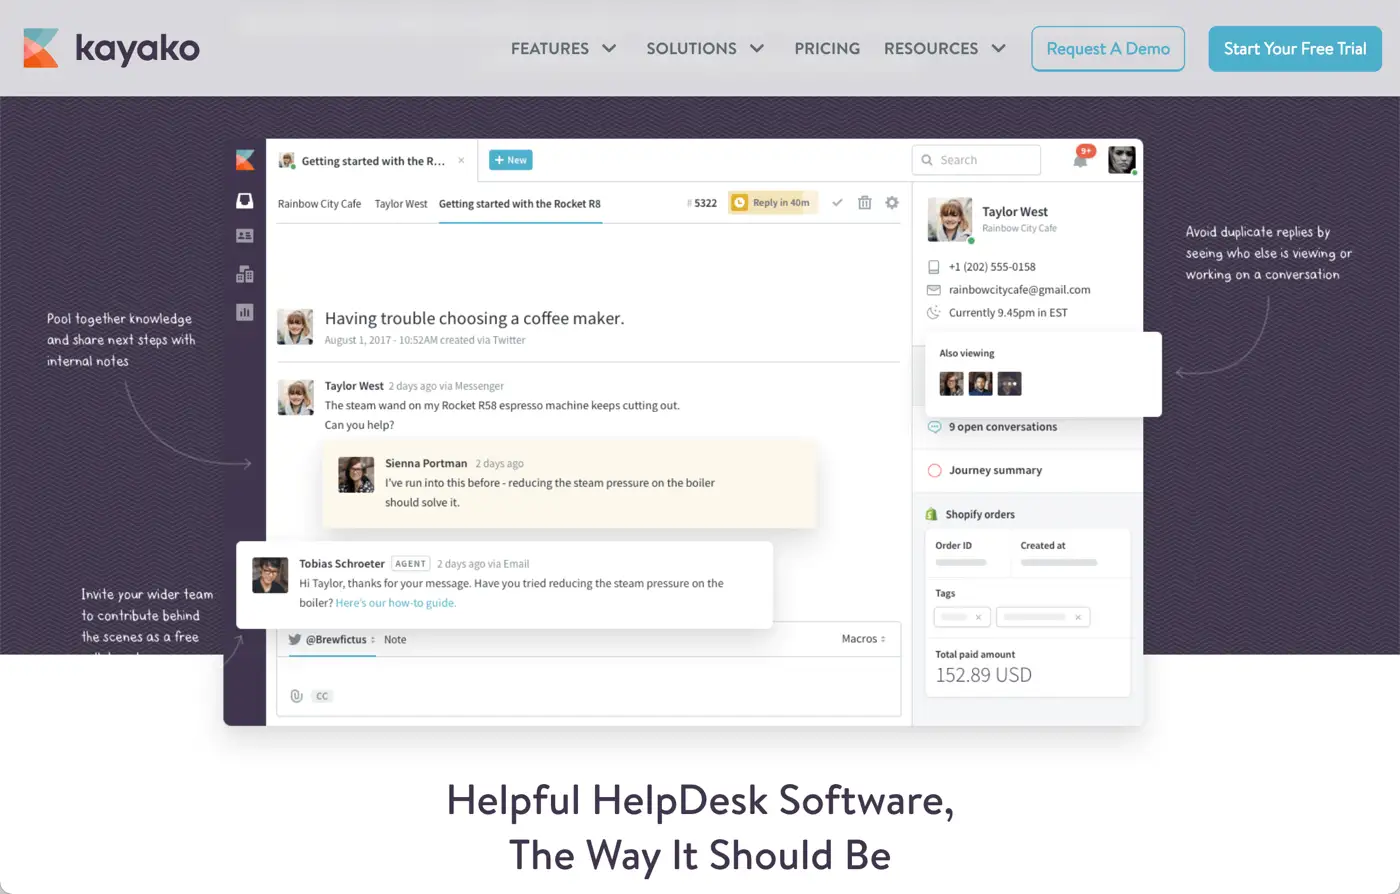Mark the conversation complete with the checkmark icon
This screenshot has width=1400, height=894.
[837, 203]
